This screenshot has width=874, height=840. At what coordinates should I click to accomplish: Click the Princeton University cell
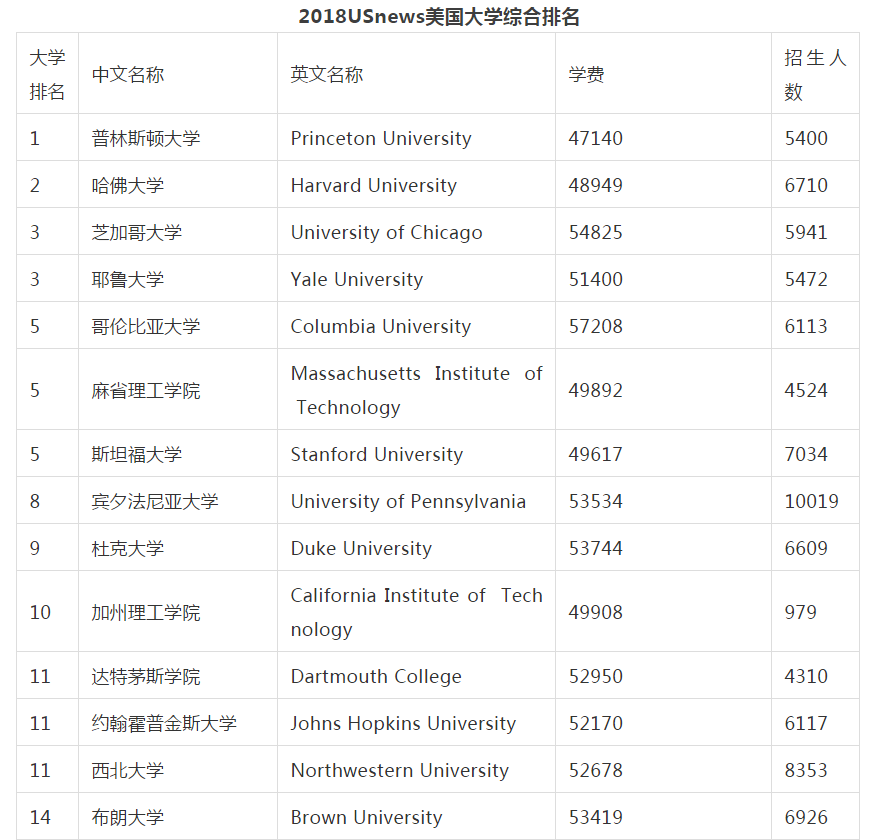(381, 138)
